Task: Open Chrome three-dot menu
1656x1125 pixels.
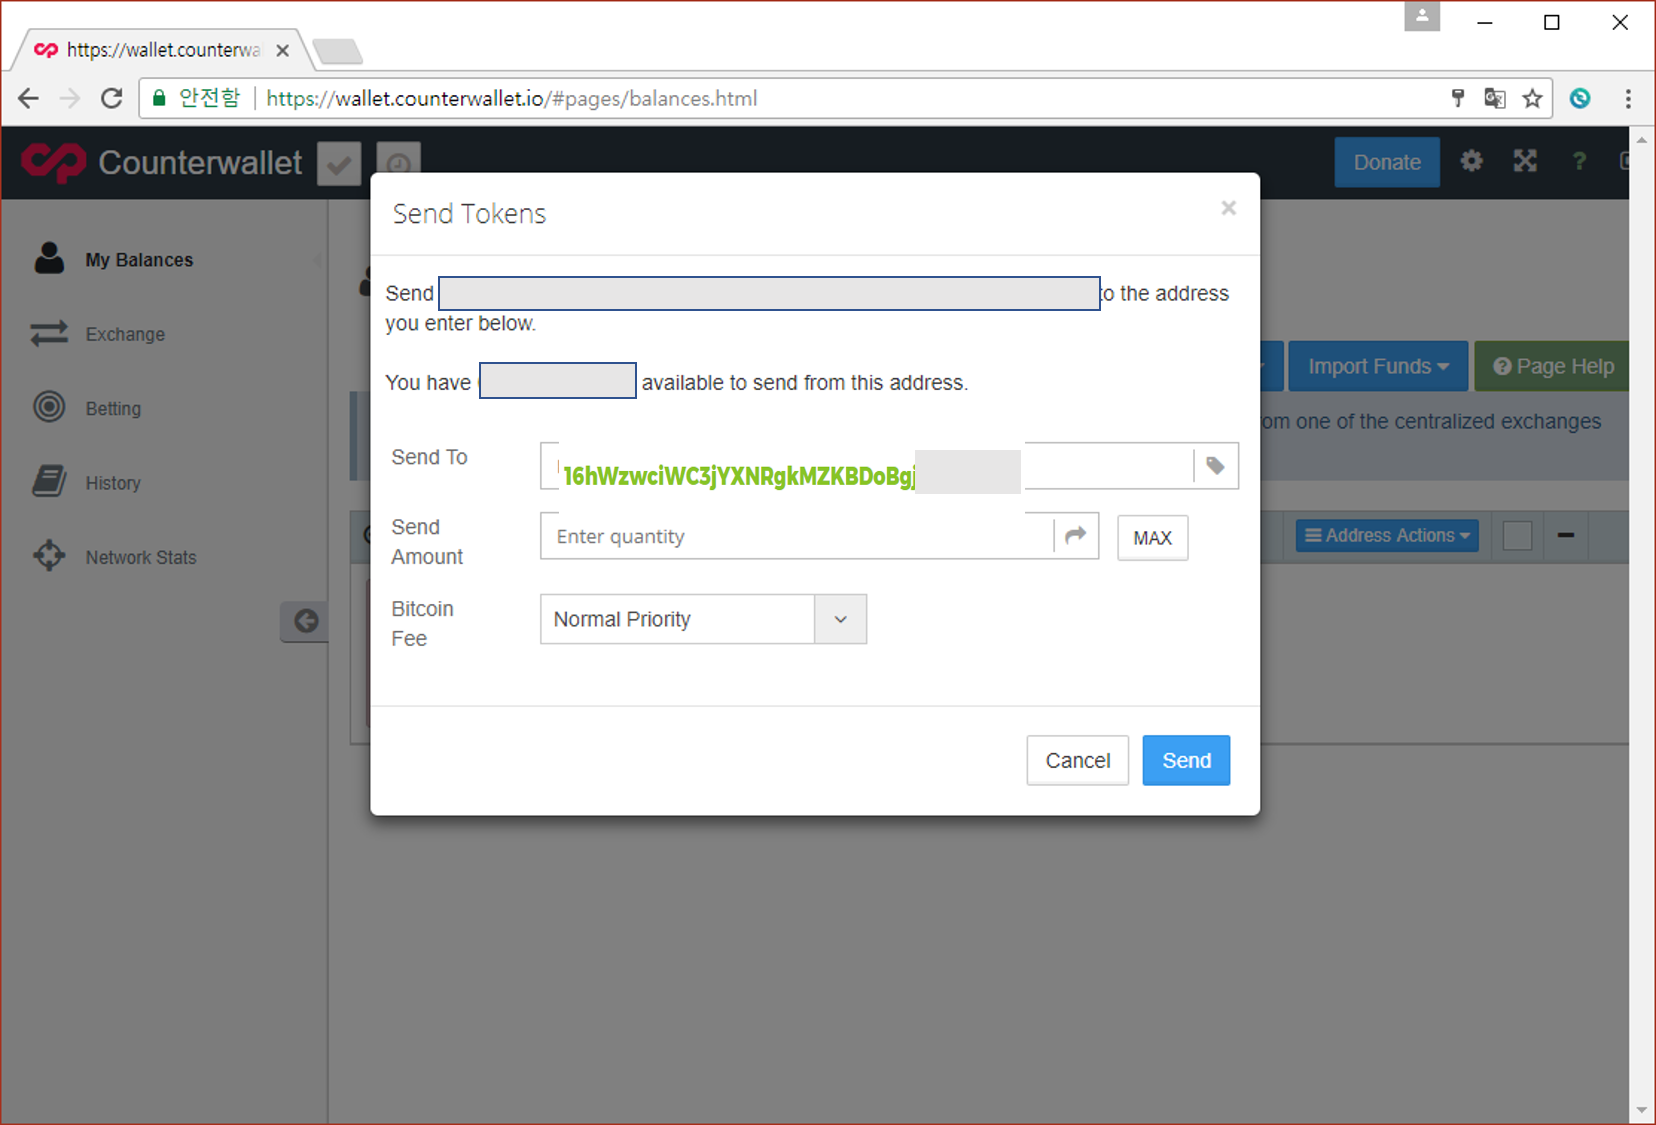Action: point(1628,98)
